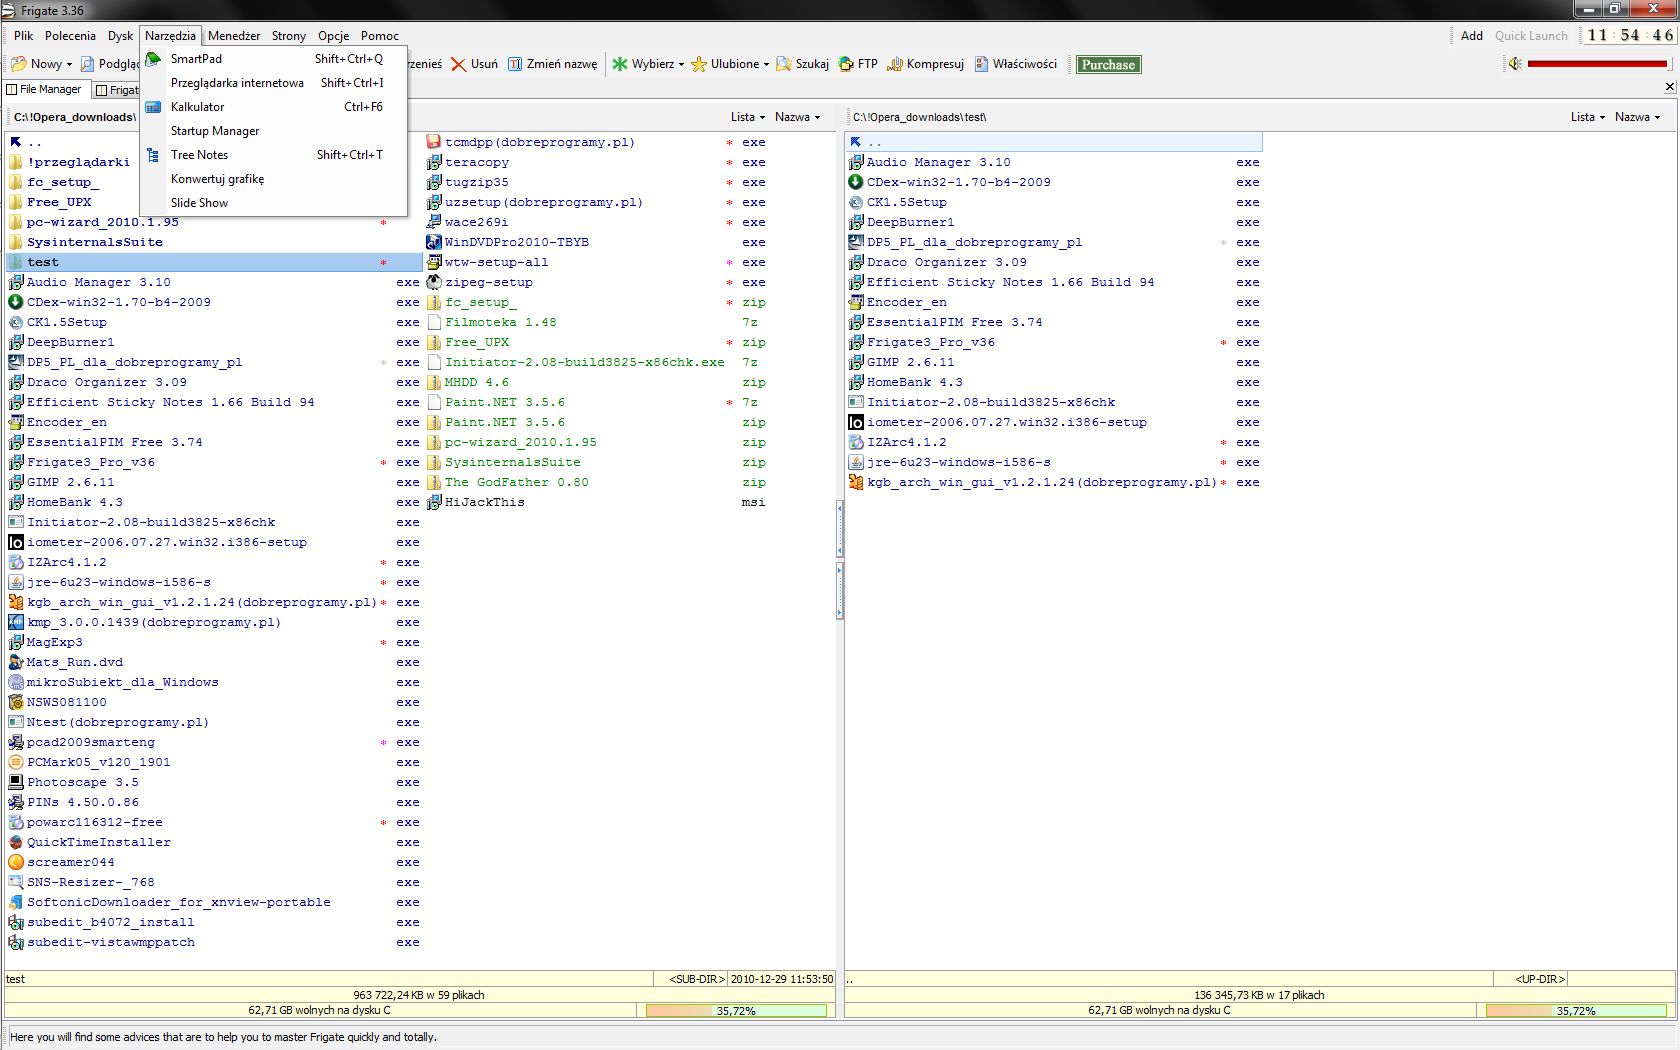Expand the Ulubione dropdown arrow
The height and width of the screenshot is (1050, 1680).
coord(766,64)
